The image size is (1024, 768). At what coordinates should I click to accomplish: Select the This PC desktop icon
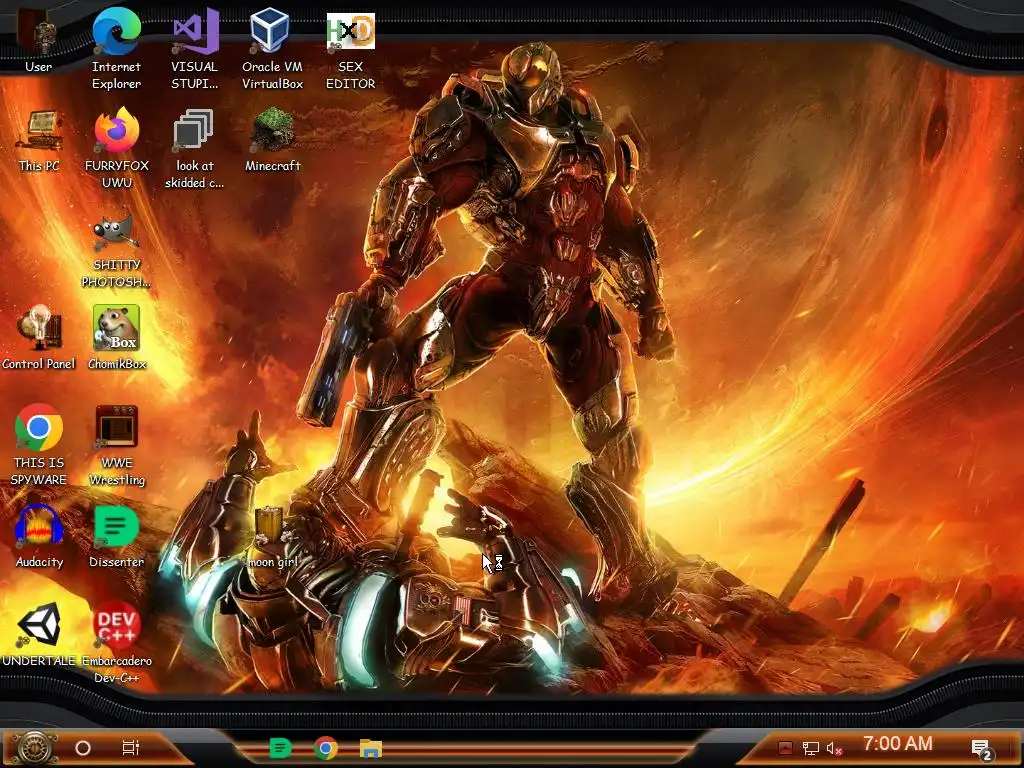point(39,140)
